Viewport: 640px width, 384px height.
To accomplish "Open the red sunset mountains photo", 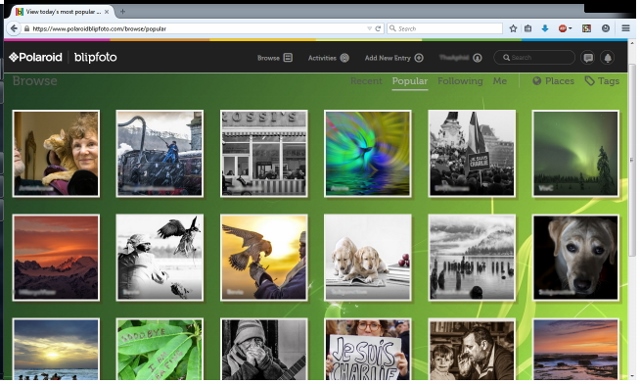I will tap(56, 257).
